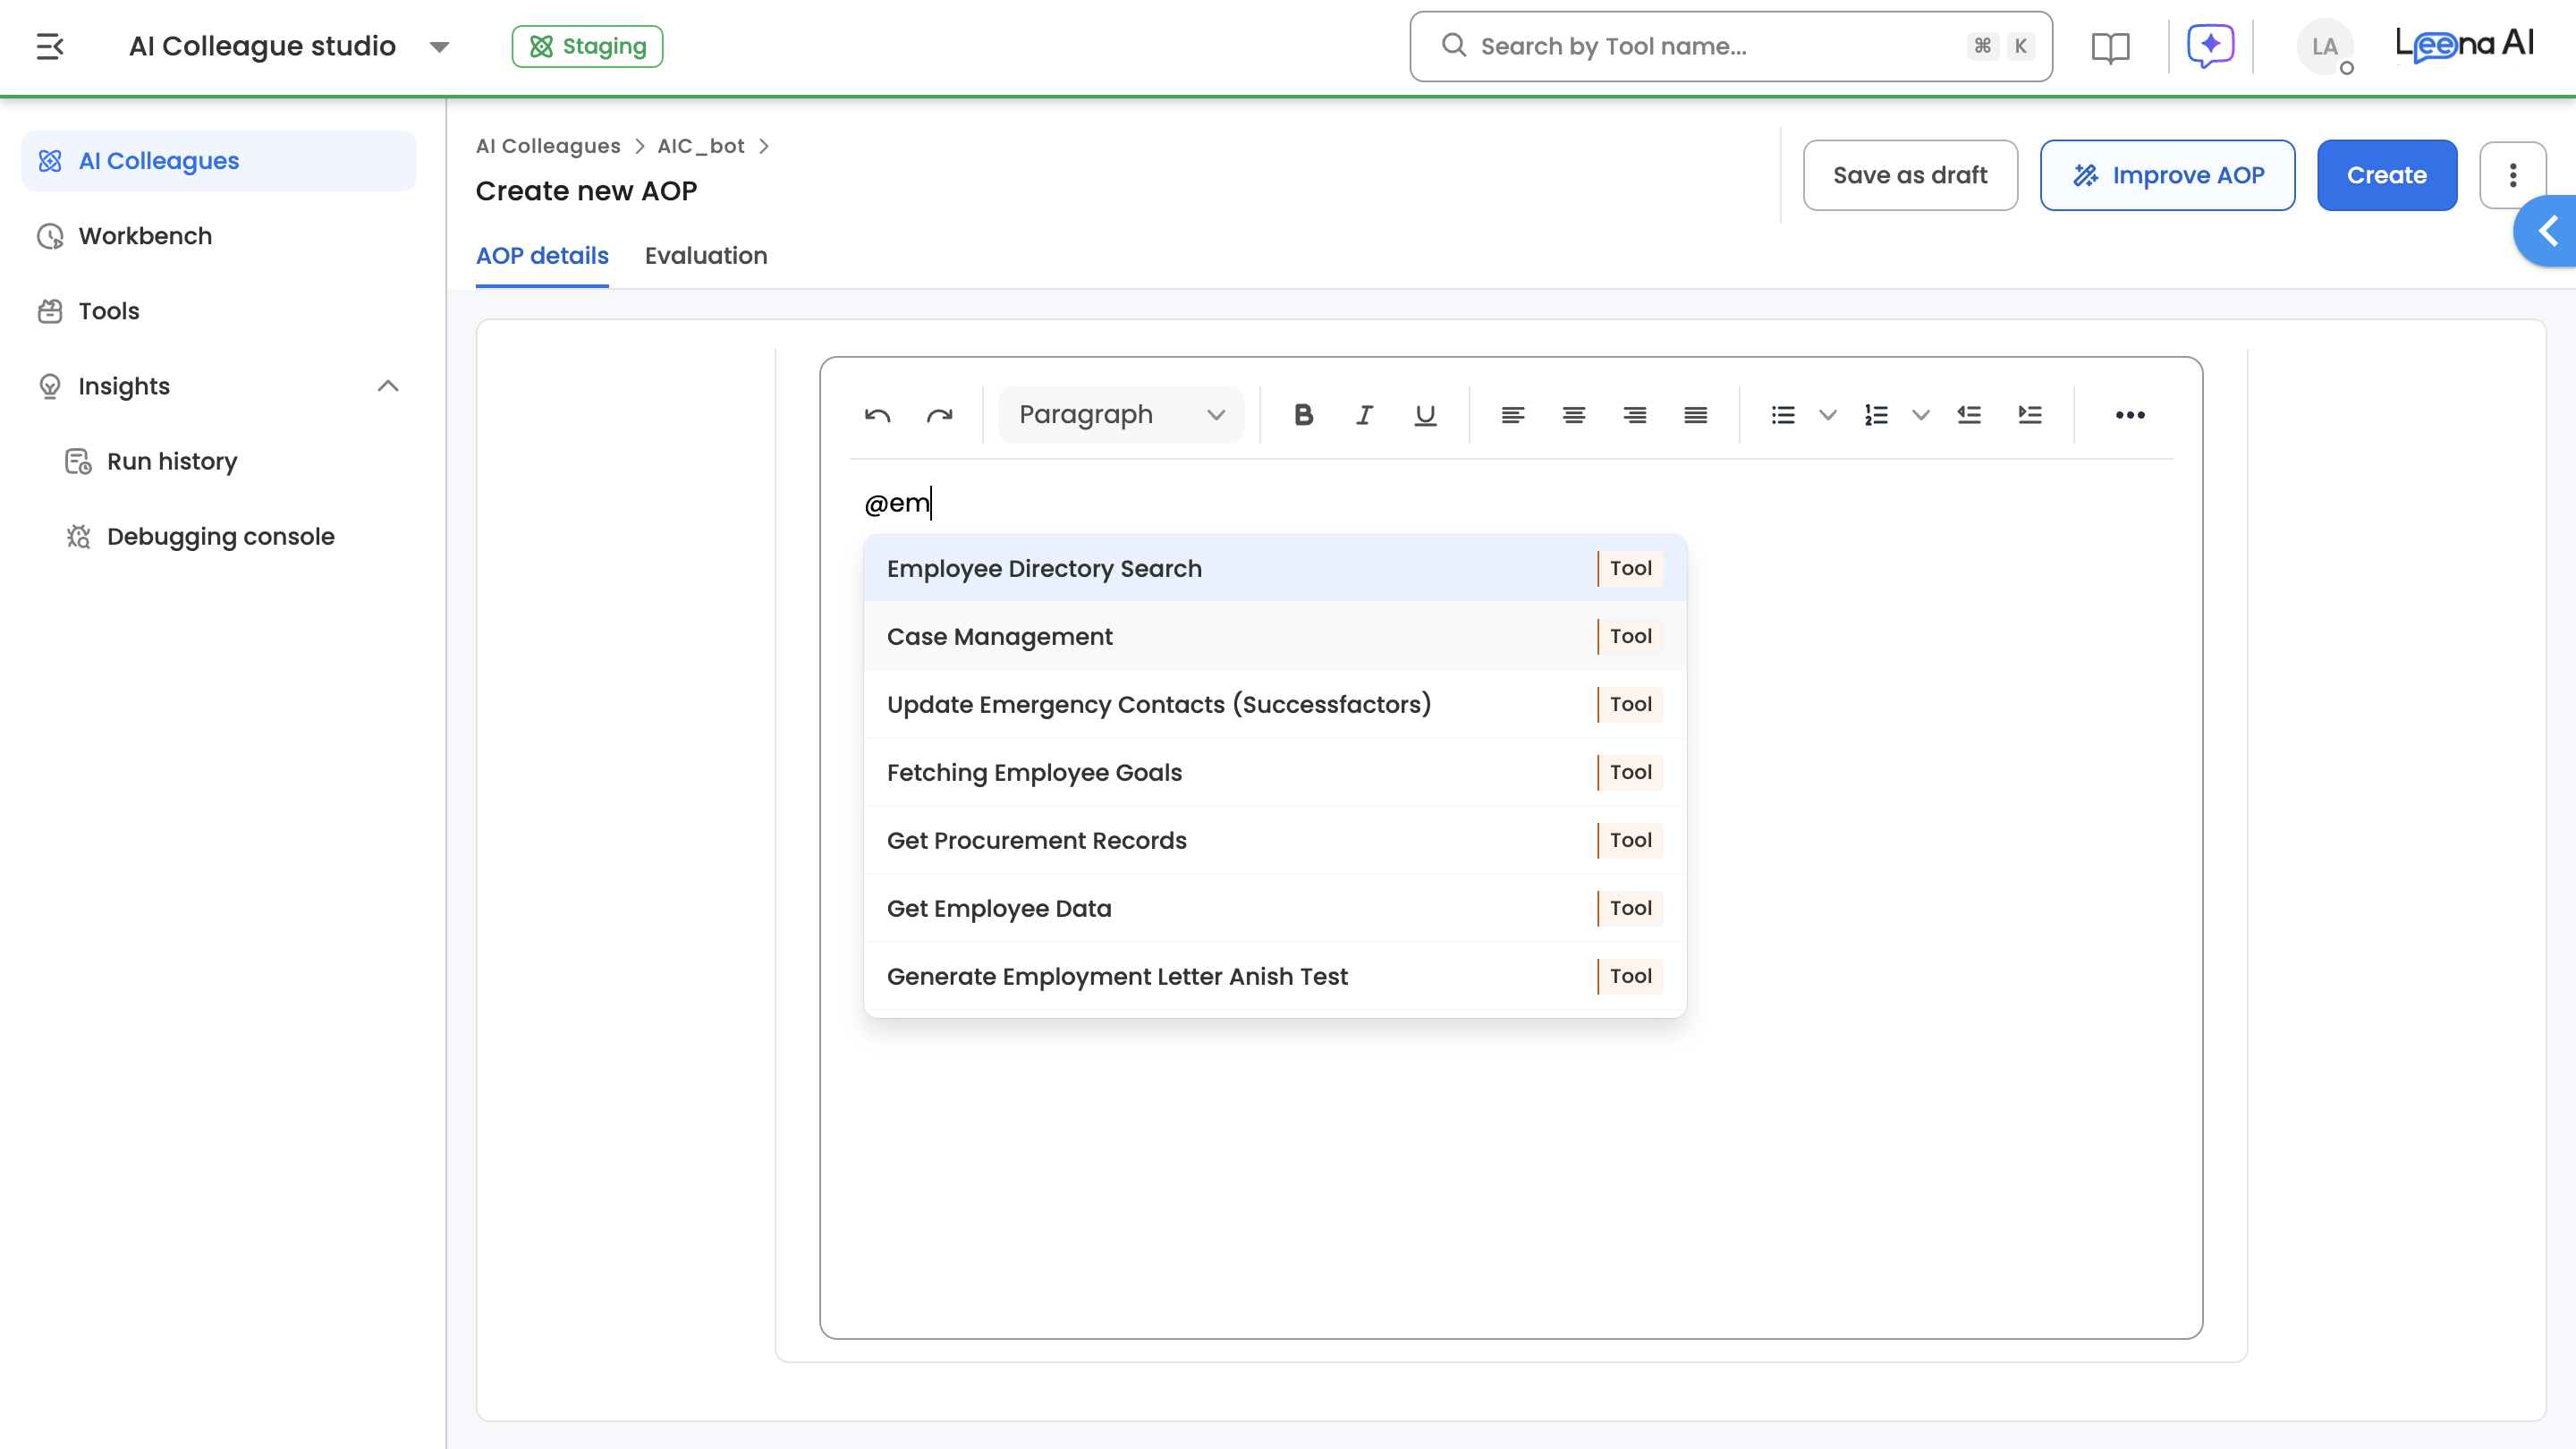Click the Create button
Viewport: 2576px width, 1449px height.
pyautogui.click(x=2387, y=175)
